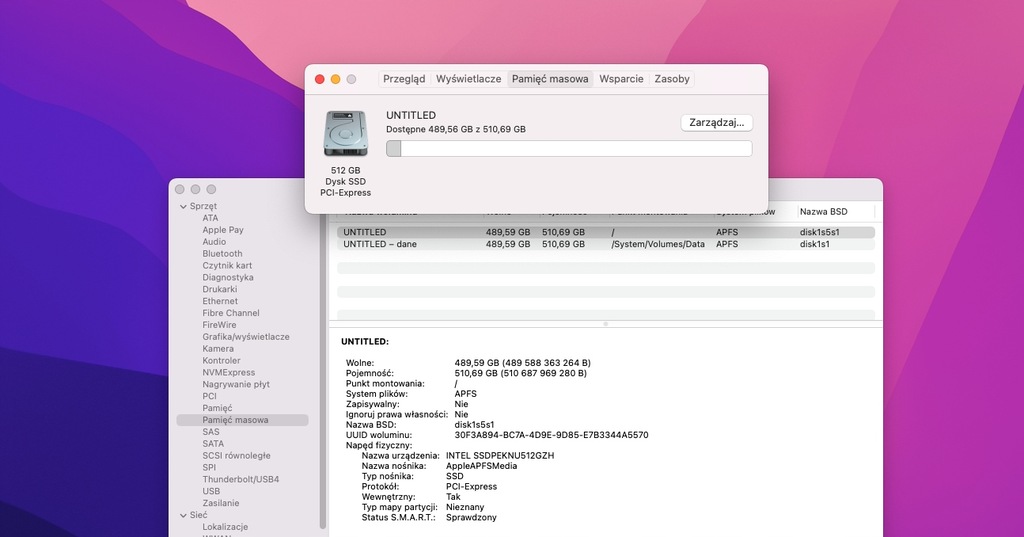1024x537 pixels.
Task: Click the Status S.M.A.R.T. Sprawdzony value
Action: click(471, 517)
